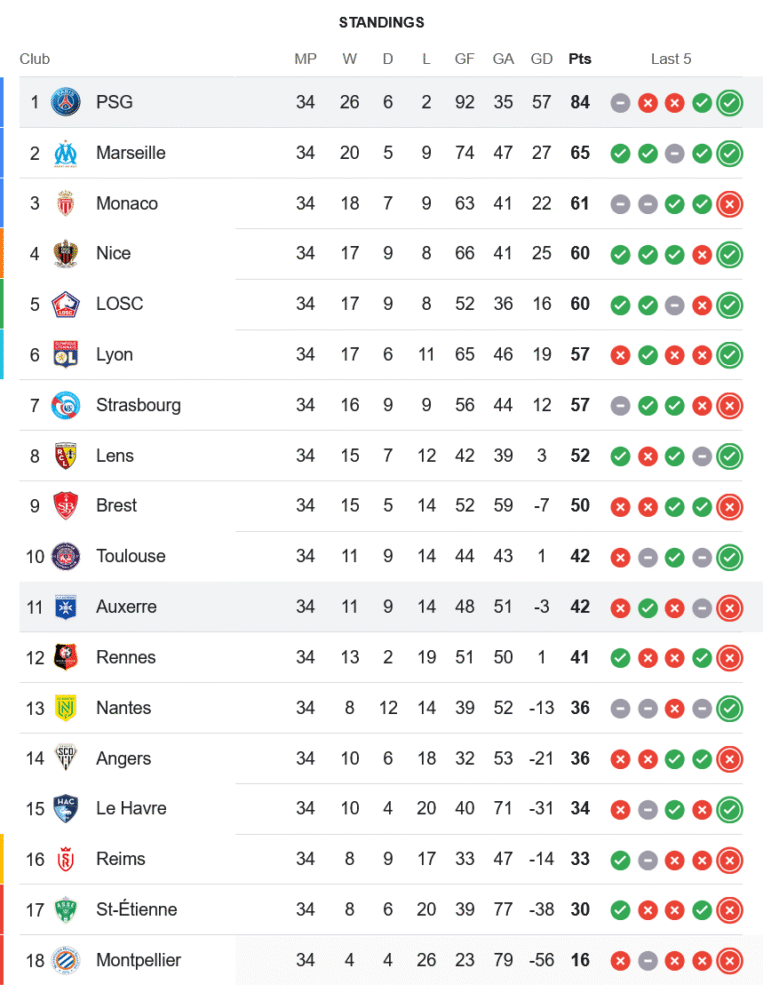Click the Pts column header
The image size is (763, 1000).
[x=580, y=59]
